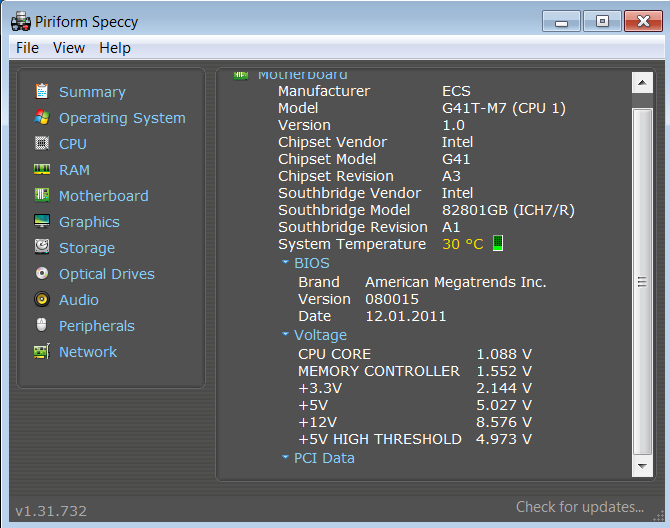The image size is (670, 528).
Task: Click the Storage hard drive icon
Action: (42, 247)
